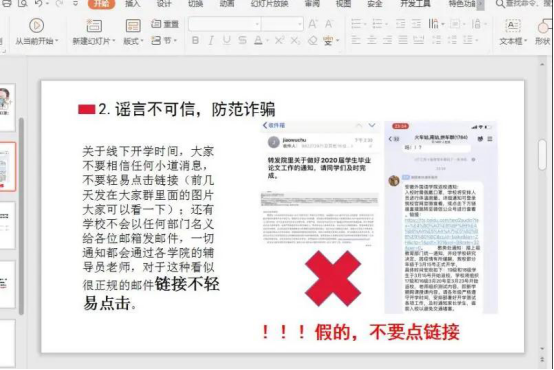Open the font size combo box
The height and width of the screenshot is (370, 554).
282,24
